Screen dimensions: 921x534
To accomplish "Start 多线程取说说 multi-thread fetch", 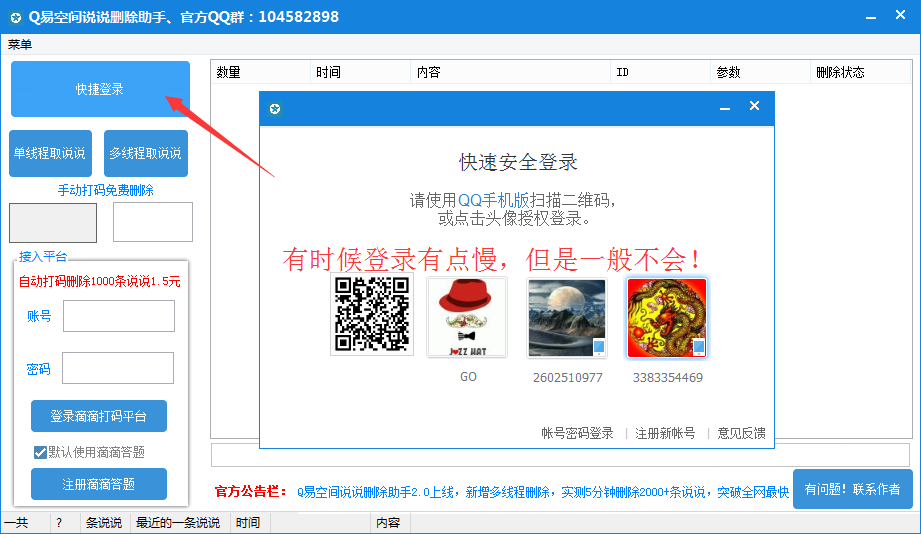I will coord(146,153).
